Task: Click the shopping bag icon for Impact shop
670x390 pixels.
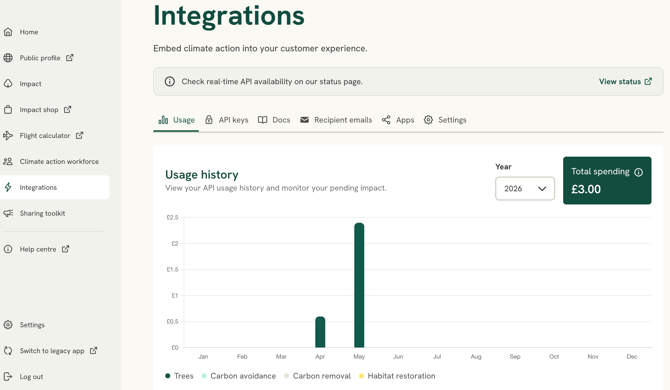Action: click(8, 110)
